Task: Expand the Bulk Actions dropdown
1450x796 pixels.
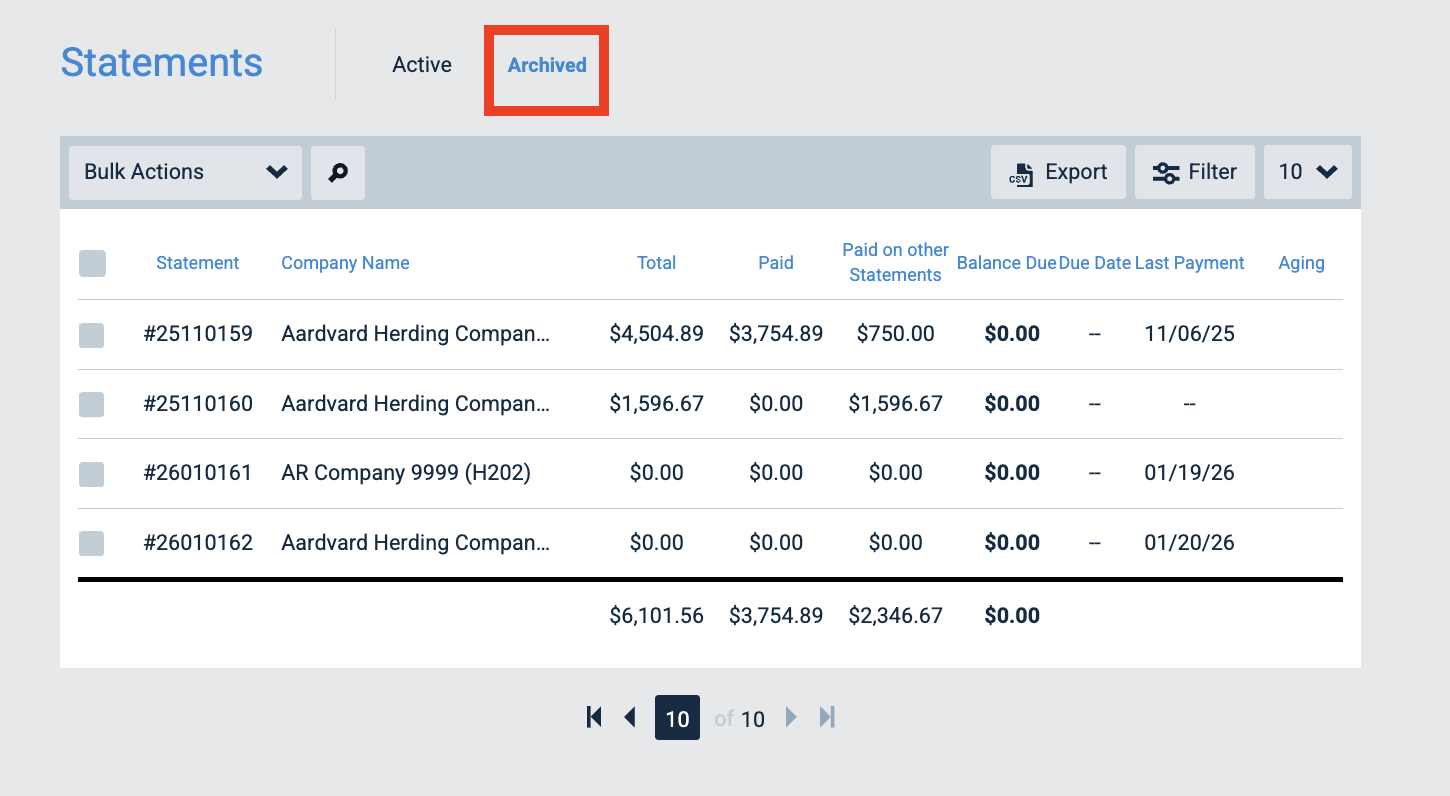Action: tap(185, 172)
